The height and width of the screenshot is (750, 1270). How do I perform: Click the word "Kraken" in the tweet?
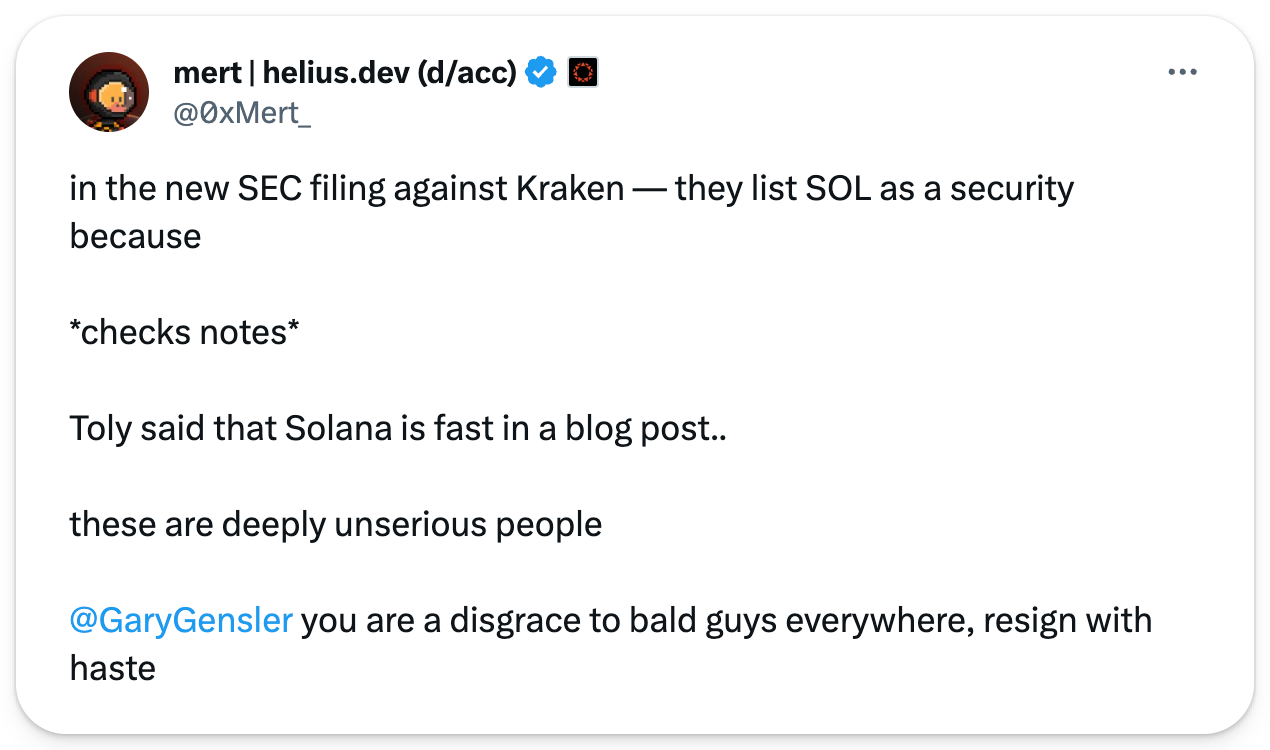(x=569, y=188)
